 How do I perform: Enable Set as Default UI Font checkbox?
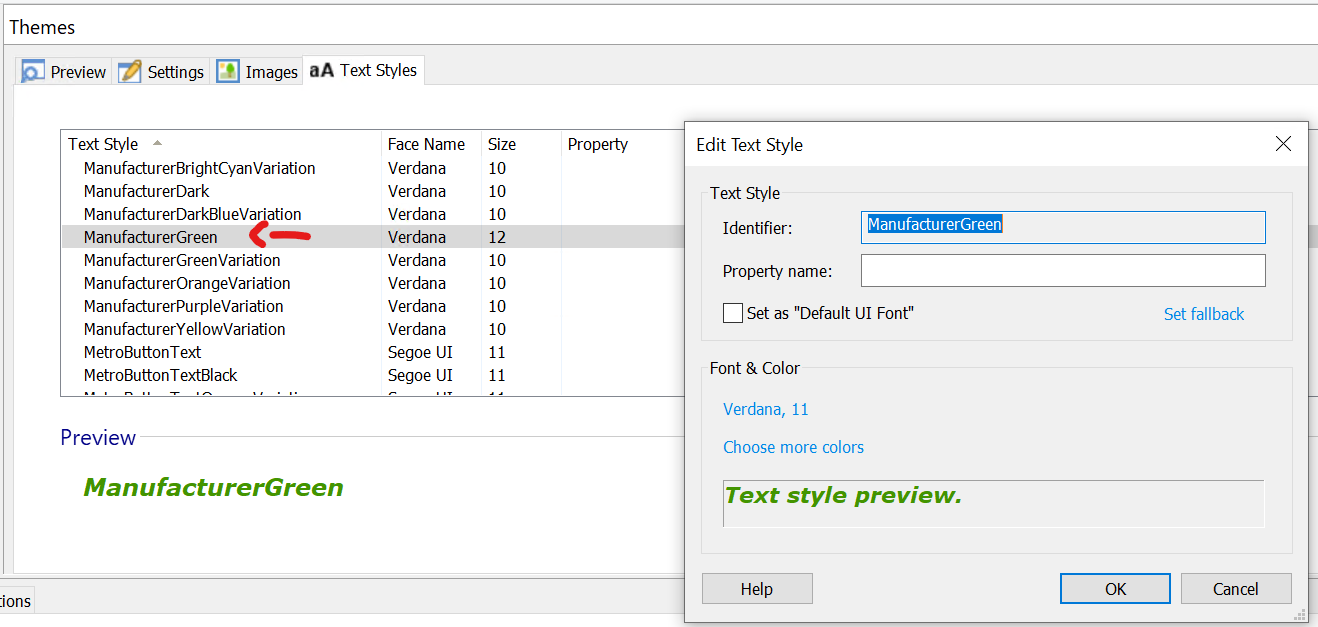pos(733,314)
